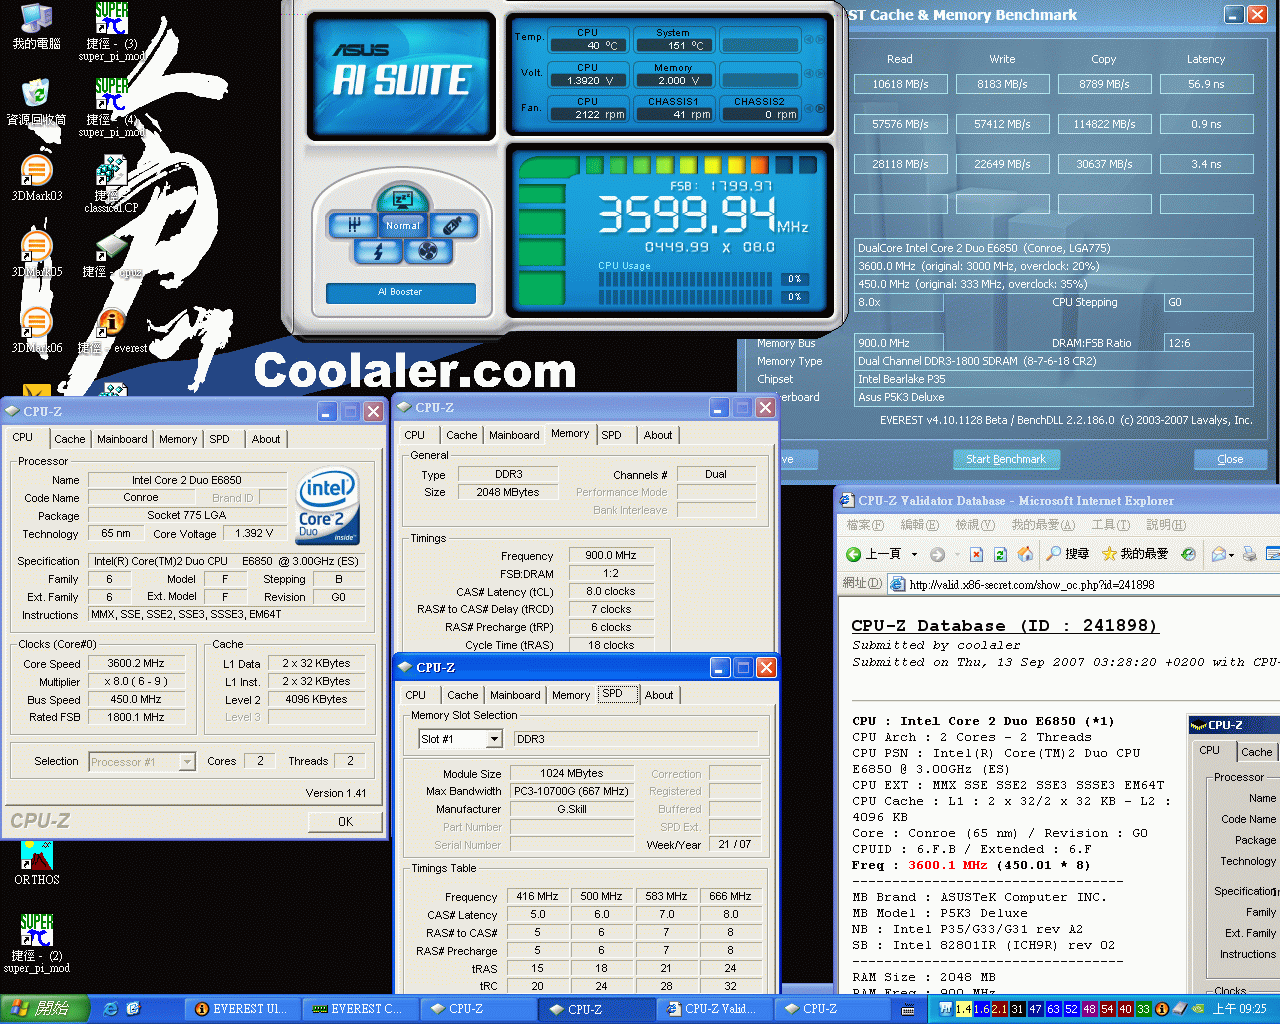Image resolution: width=1280 pixels, height=1024 pixels.
Task: Click the AI Suite nitro canister icon
Action: [452, 226]
